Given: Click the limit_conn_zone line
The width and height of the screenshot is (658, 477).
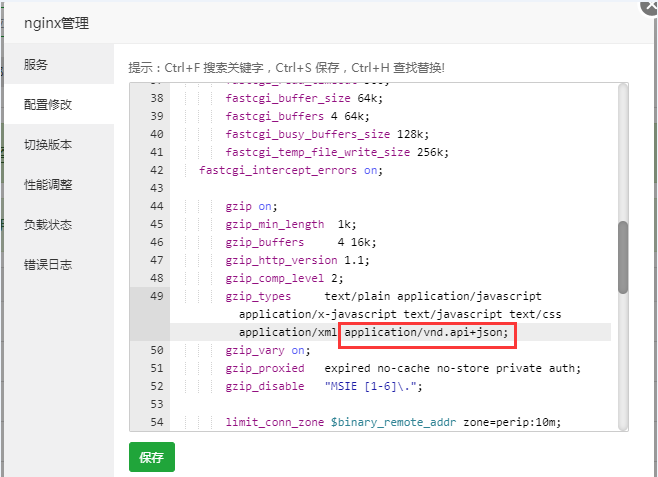Looking at the screenshot, I should (393, 422).
